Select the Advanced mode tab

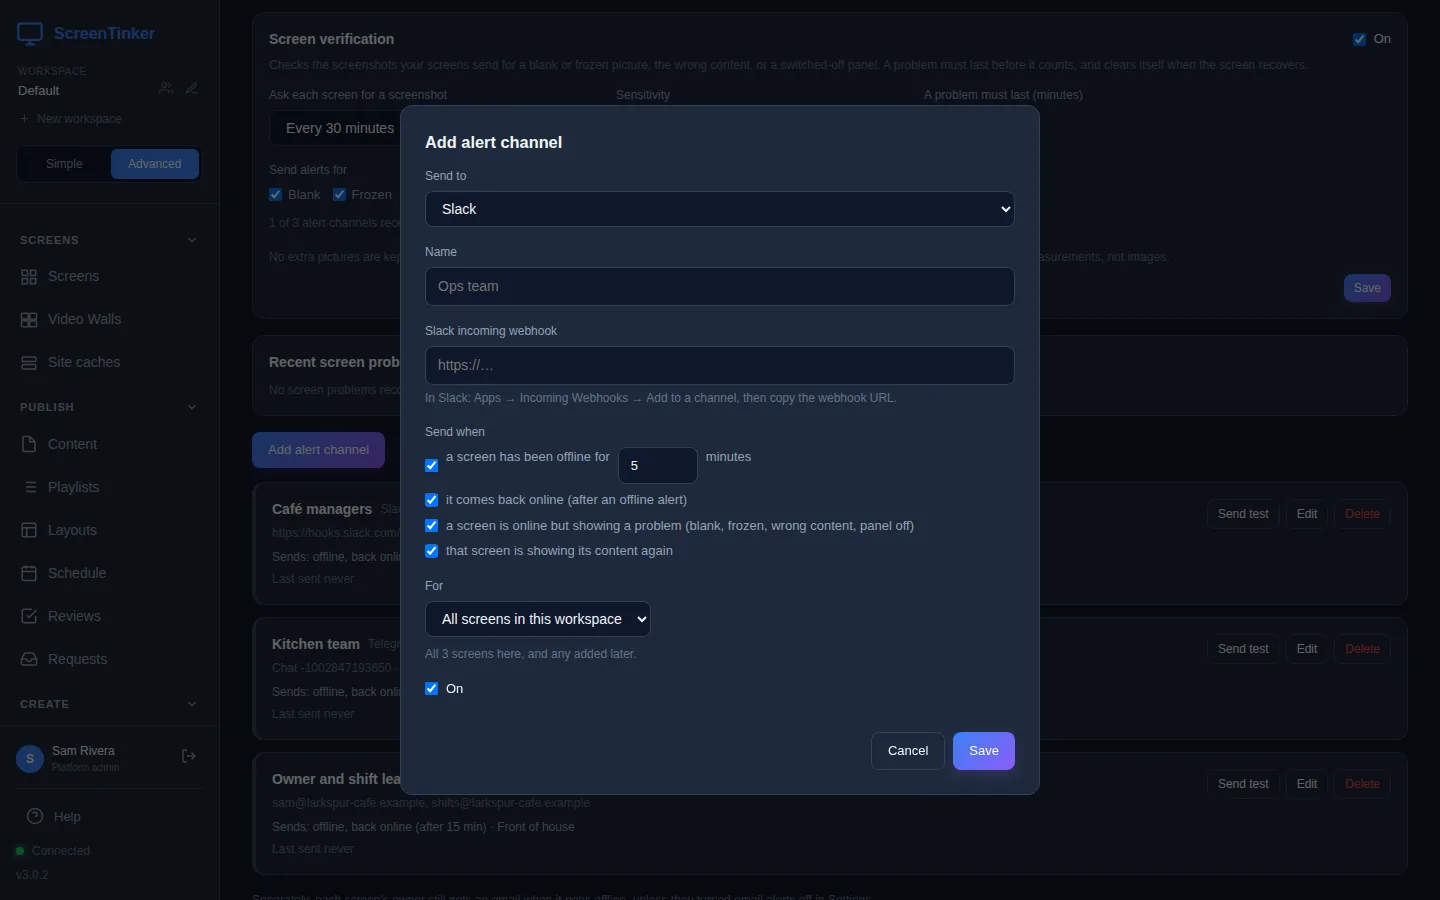pos(155,164)
